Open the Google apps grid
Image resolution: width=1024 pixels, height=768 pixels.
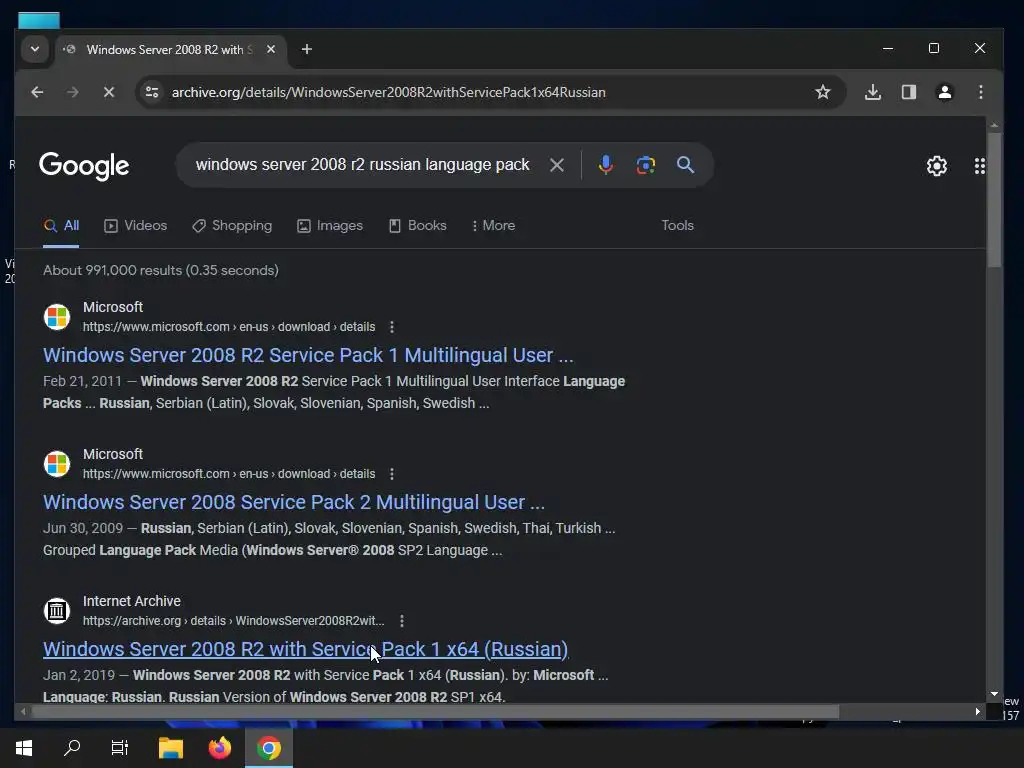(979, 166)
